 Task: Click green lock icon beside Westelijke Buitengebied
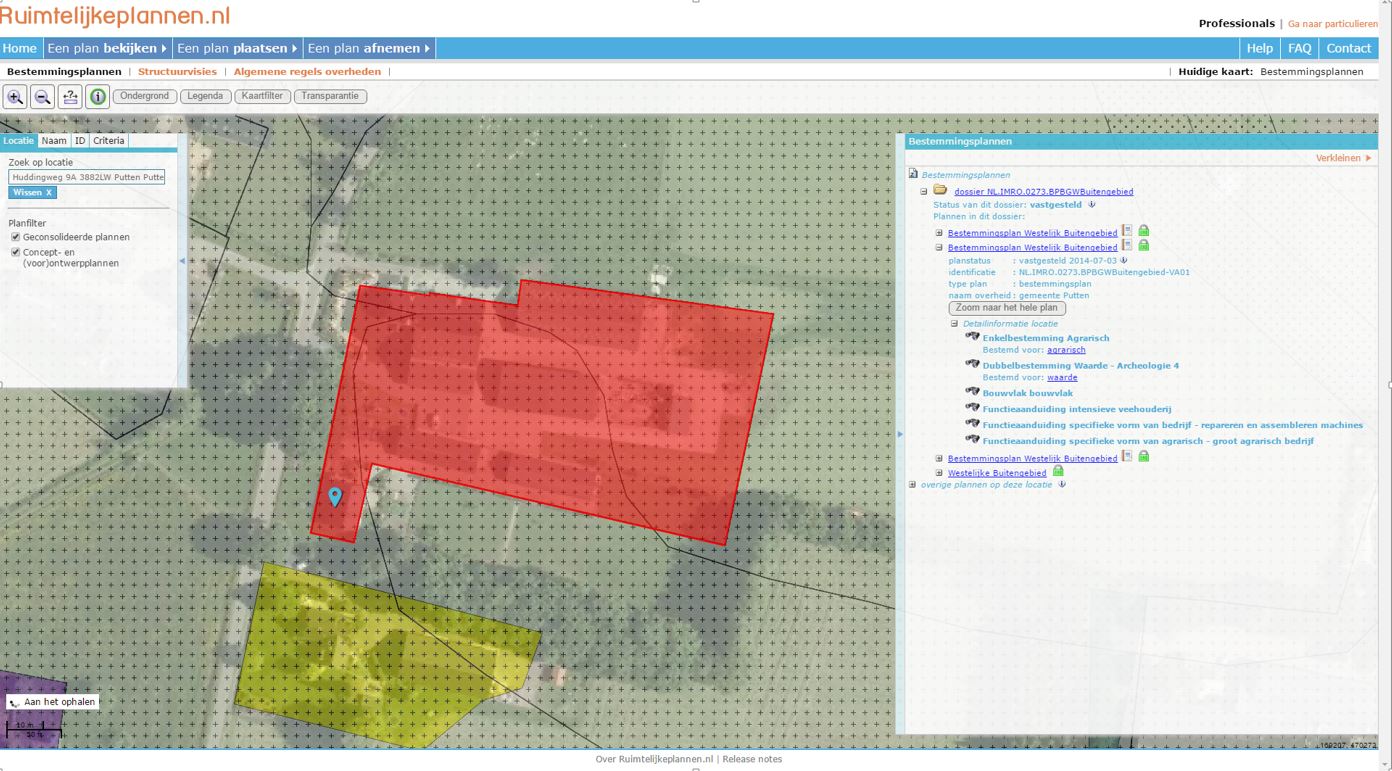click(x=1058, y=471)
